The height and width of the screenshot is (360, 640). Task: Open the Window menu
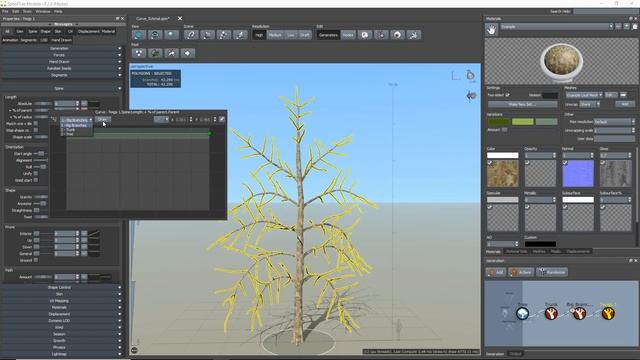click(43, 11)
